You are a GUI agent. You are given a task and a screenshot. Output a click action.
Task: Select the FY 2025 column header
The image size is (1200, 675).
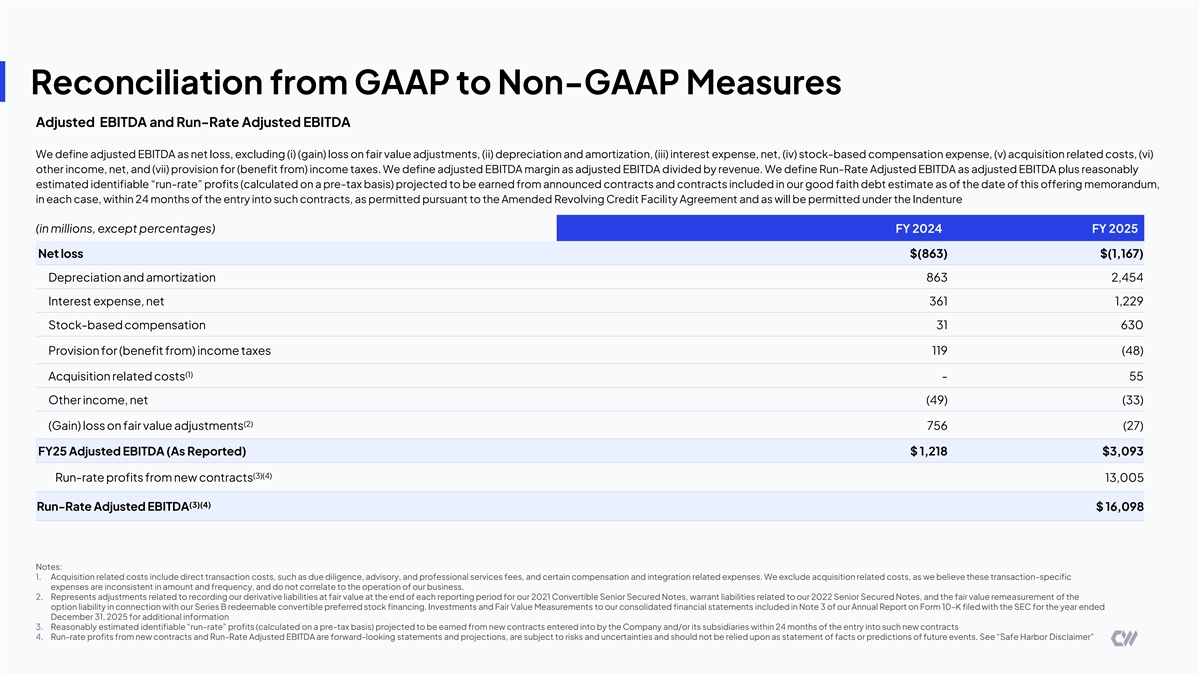coord(1117,229)
